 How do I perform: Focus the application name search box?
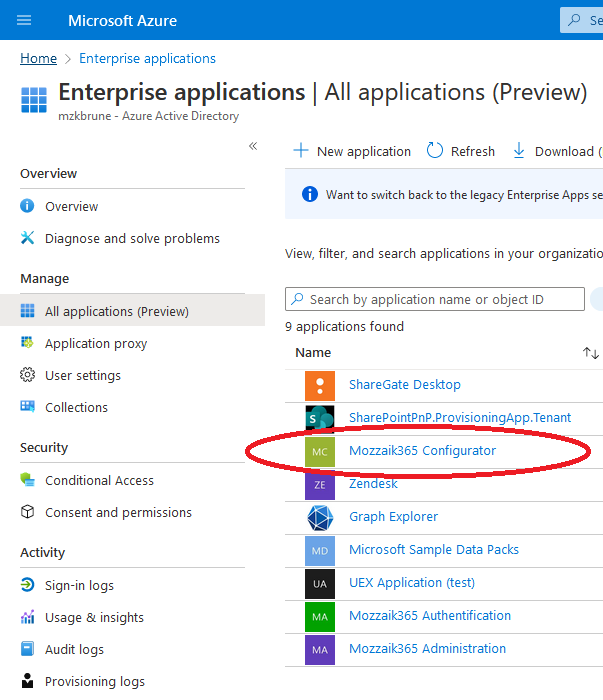(435, 299)
